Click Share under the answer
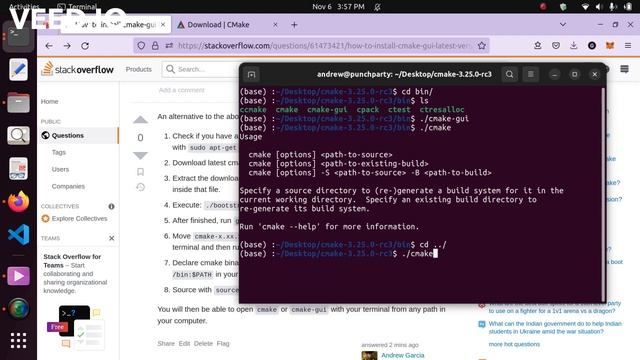This screenshot has height=360, width=640. (166, 343)
